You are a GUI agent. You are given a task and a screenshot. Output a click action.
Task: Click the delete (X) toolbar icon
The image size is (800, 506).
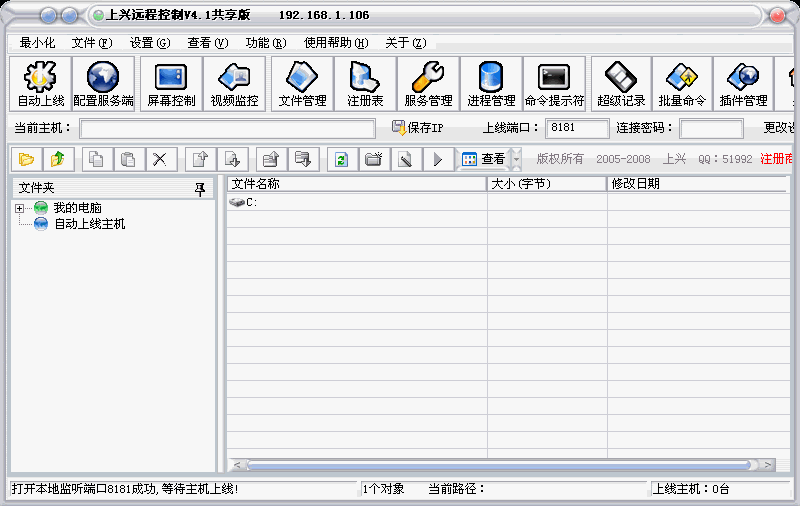[159, 159]
